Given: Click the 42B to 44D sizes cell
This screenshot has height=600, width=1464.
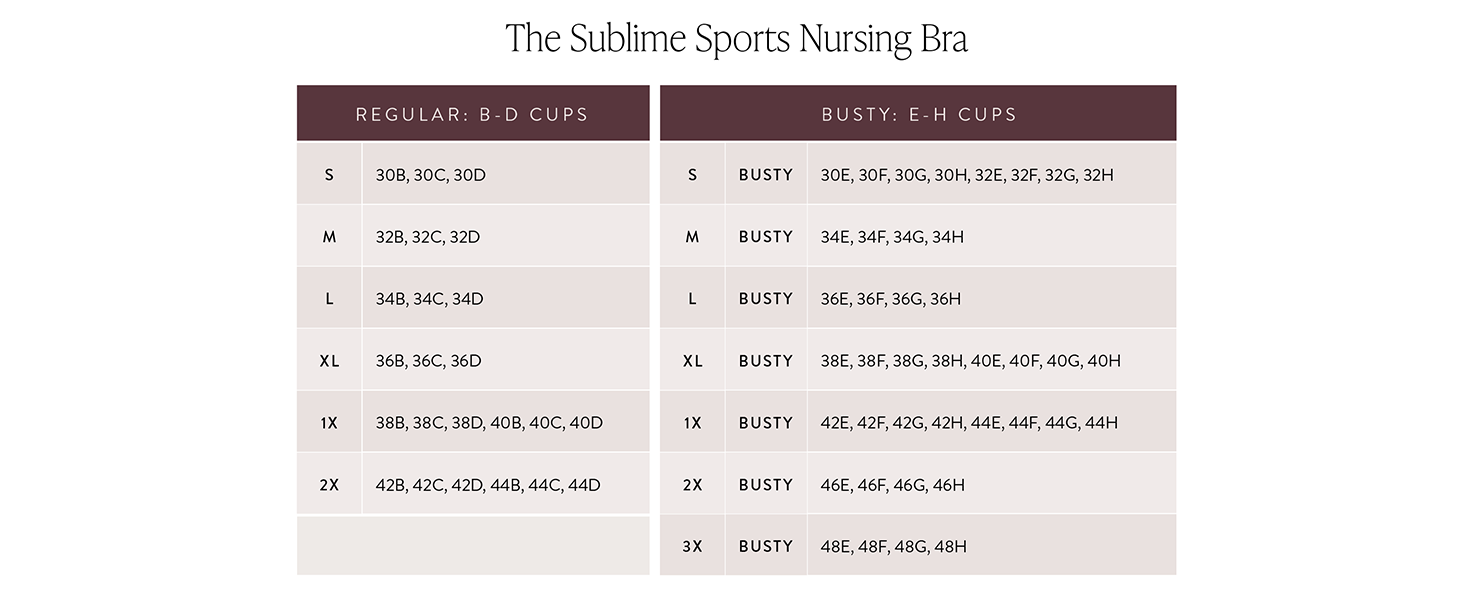Looking at the screenshot, I should (488, 485).
